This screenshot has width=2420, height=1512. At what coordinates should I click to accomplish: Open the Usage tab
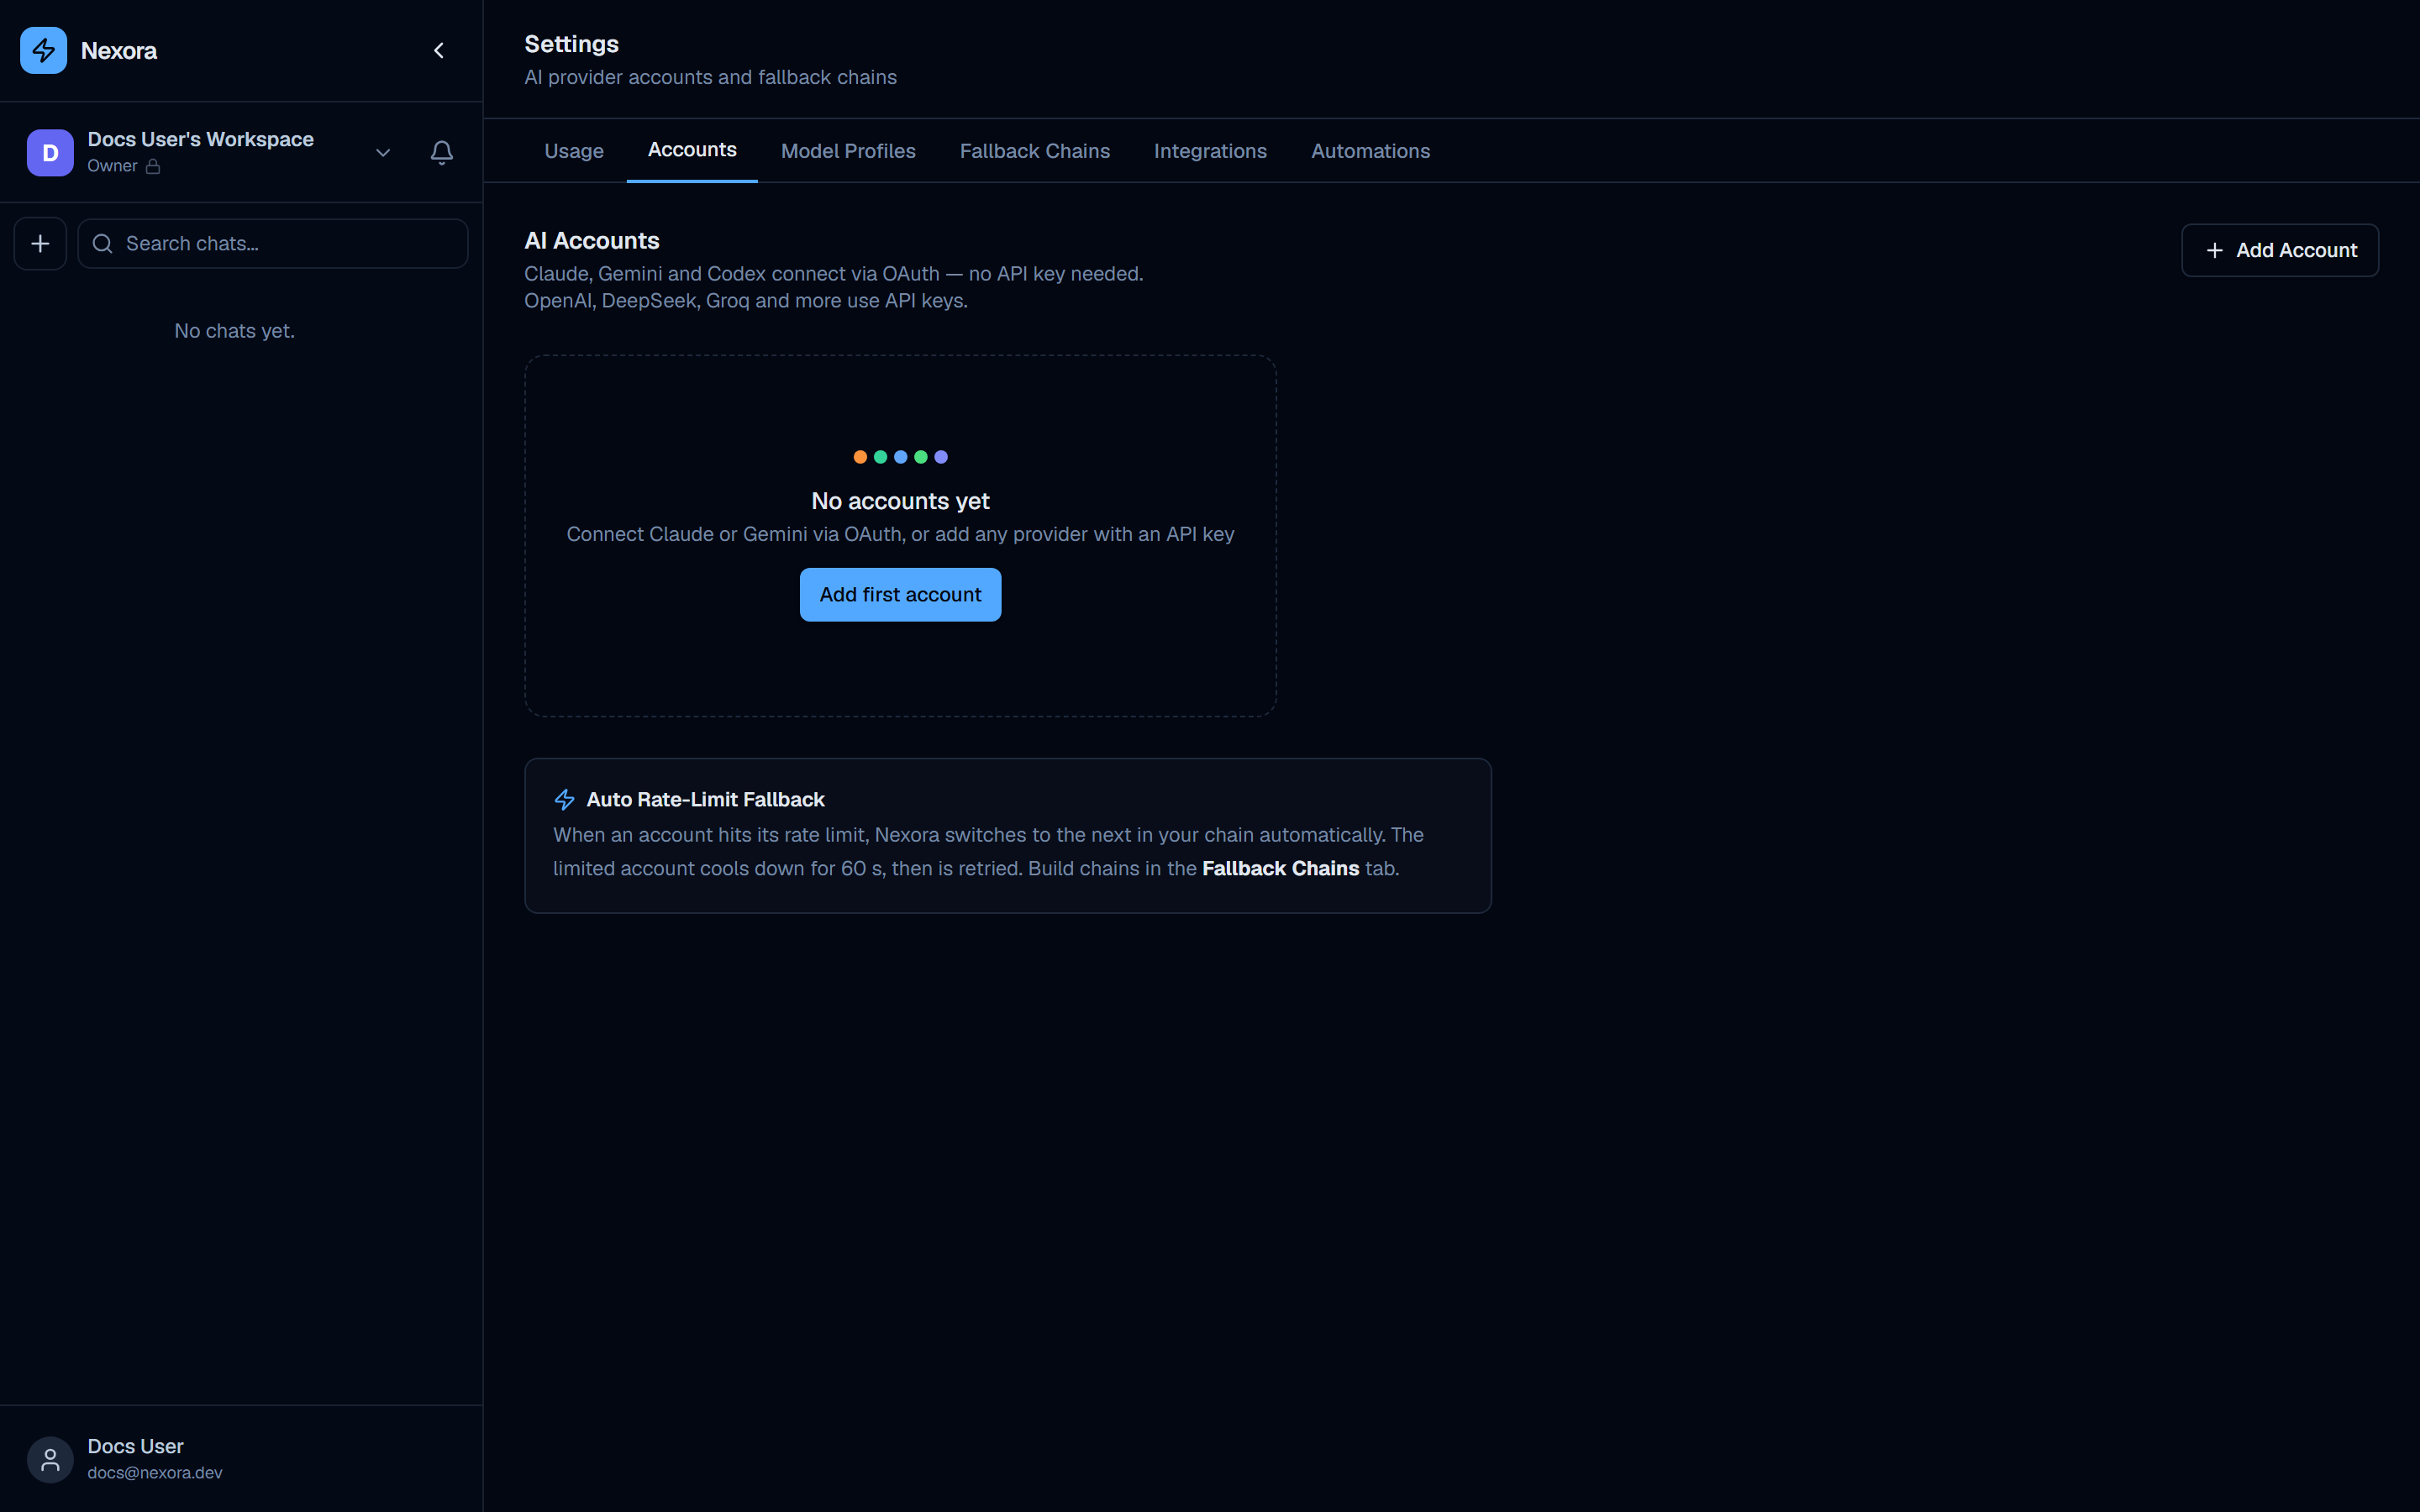pyautogui.click(x=574, y=151)
